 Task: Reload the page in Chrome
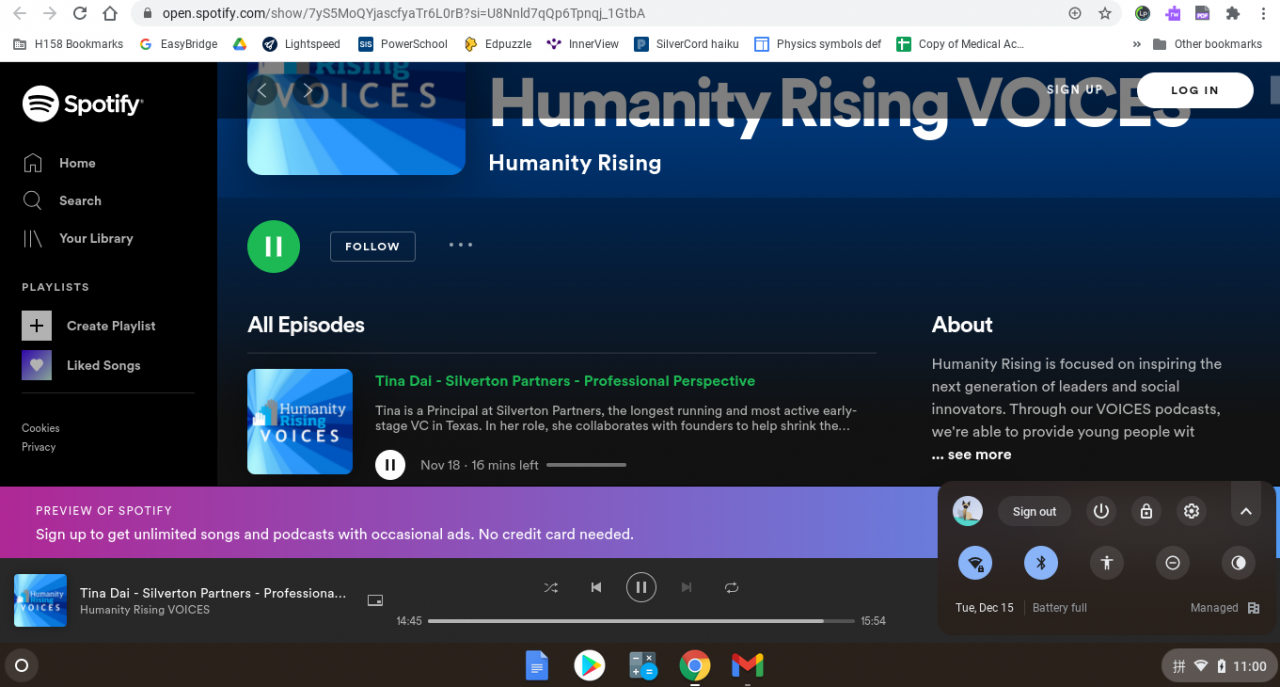click(81, 13)
